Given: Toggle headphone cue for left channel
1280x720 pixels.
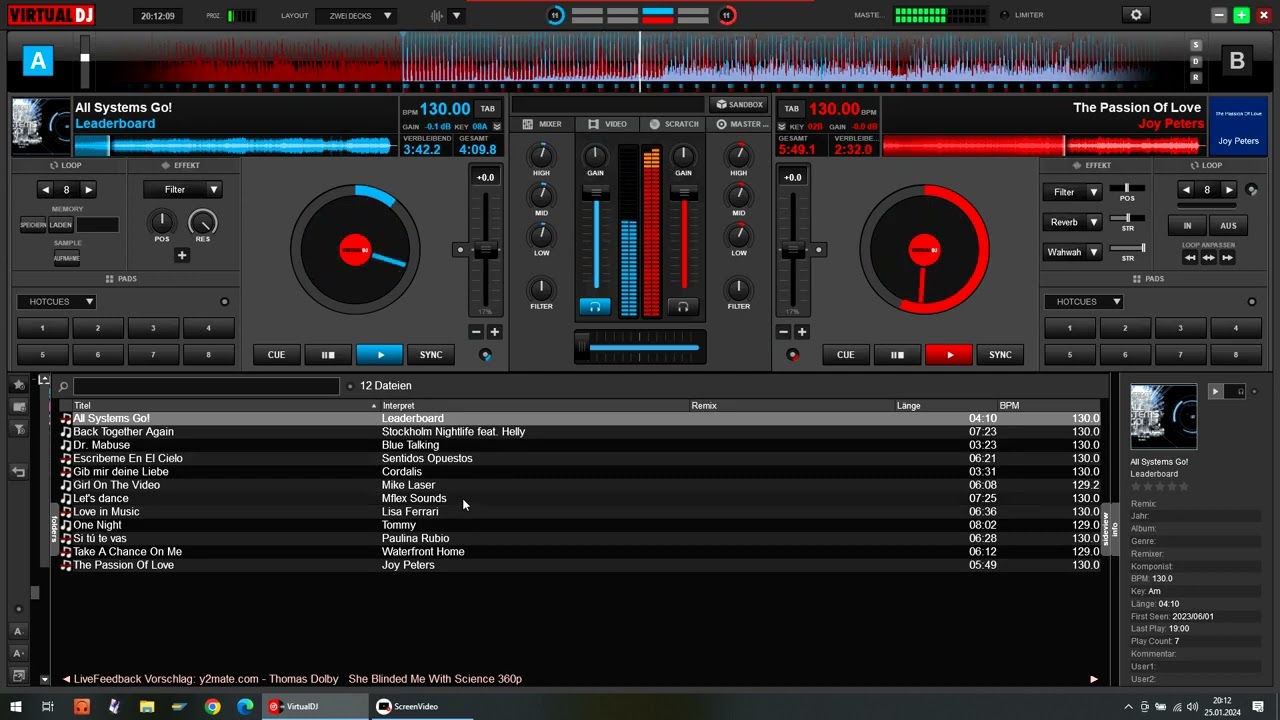Looking at the screenshot, I should 595,307.
